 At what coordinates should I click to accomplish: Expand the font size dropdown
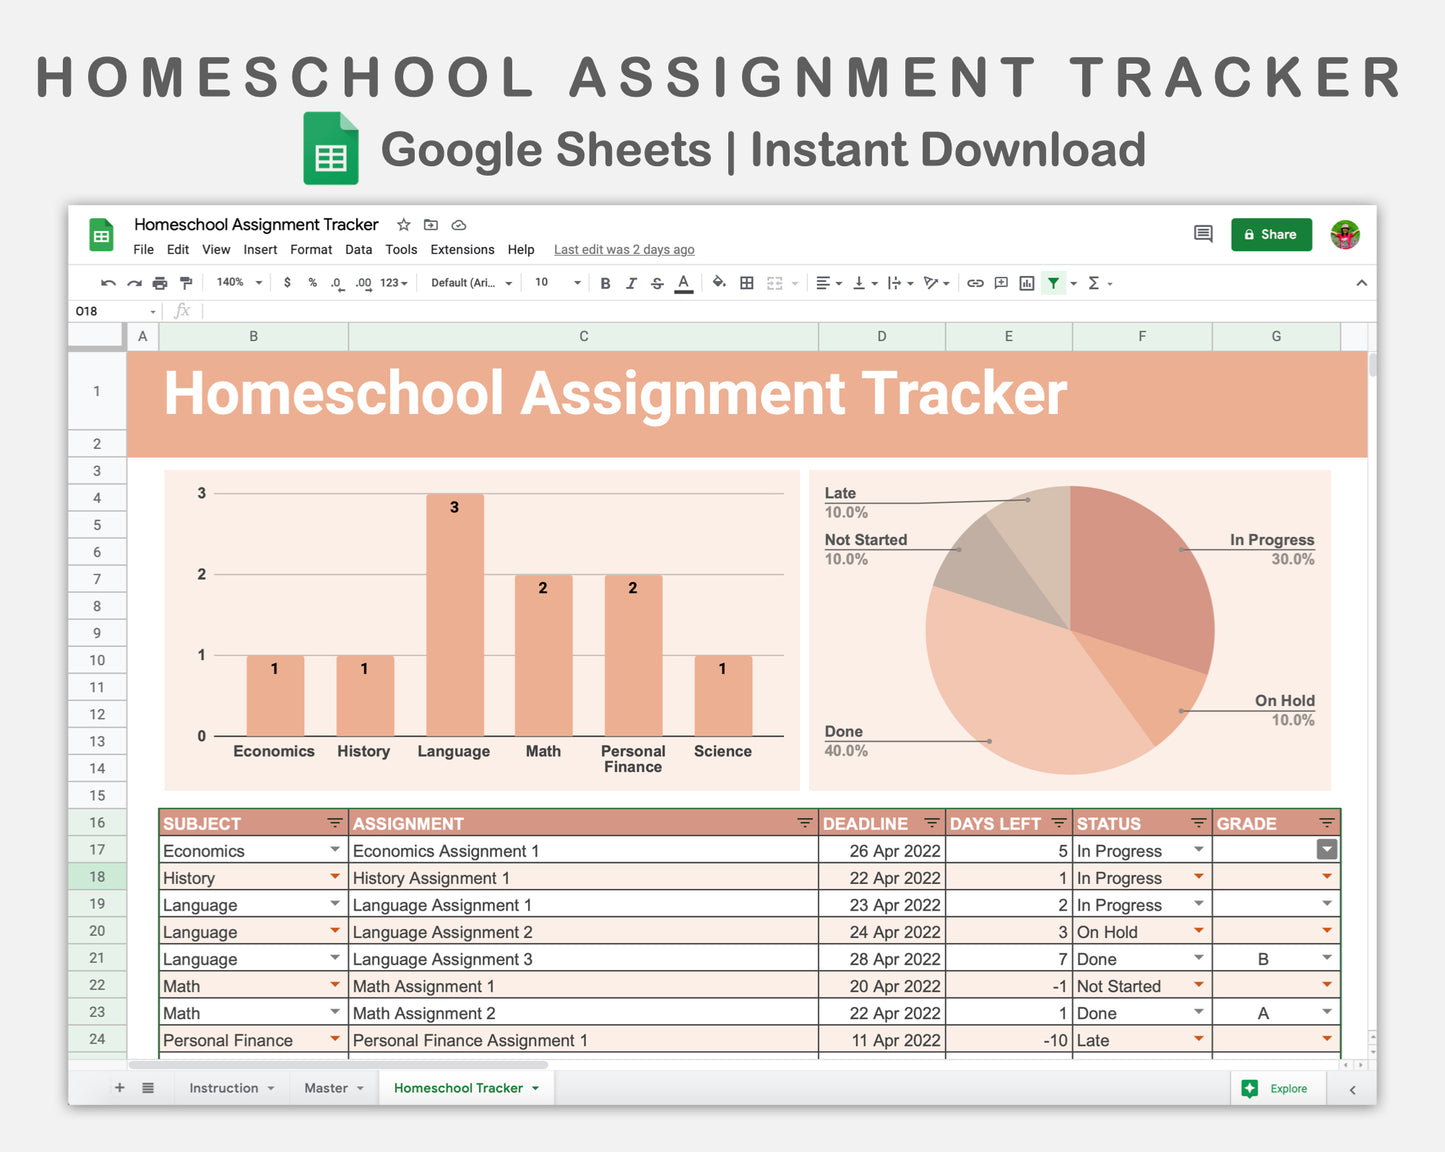coord(576,283)
